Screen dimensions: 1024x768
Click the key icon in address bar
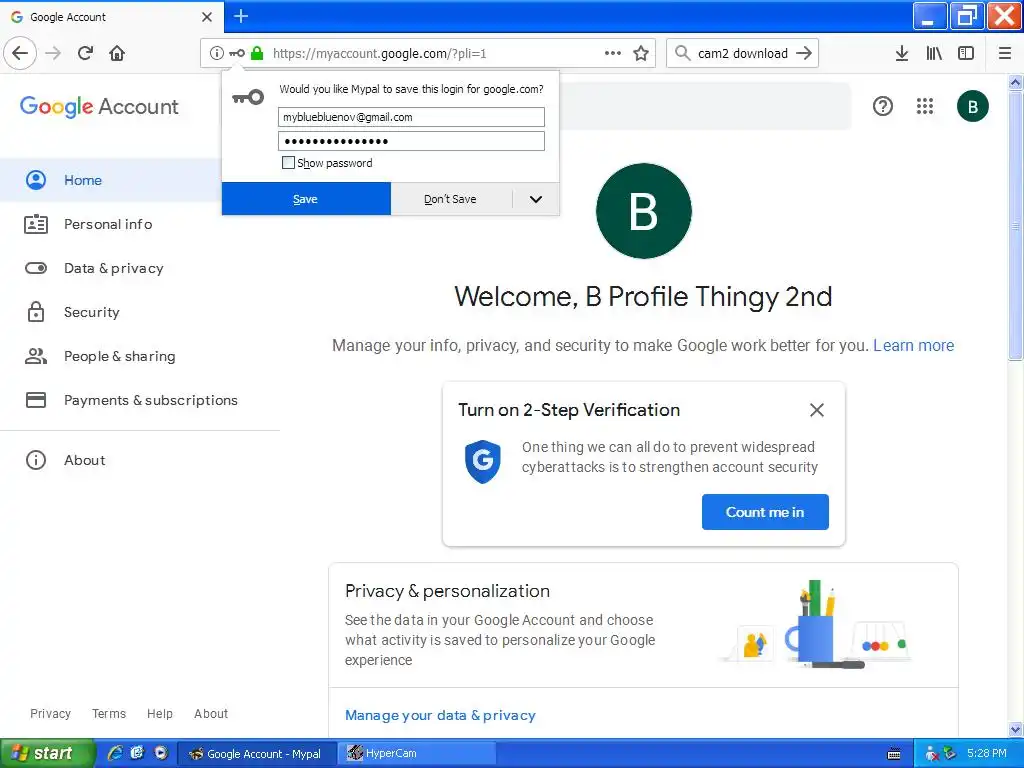coord(237,53)
